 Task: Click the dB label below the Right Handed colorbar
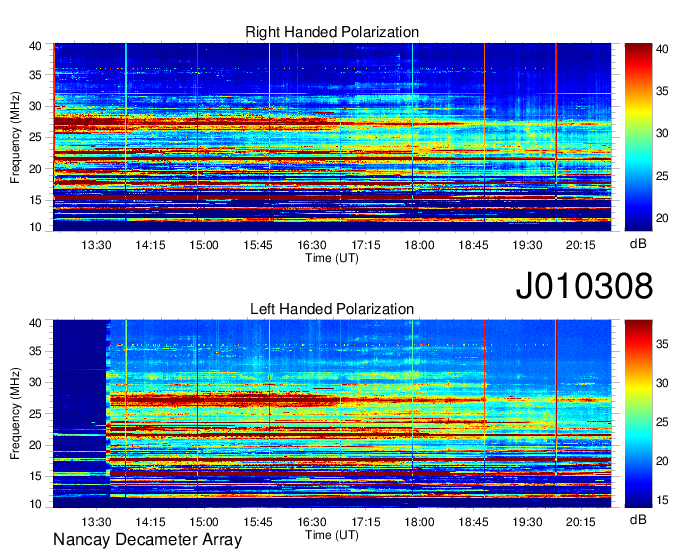point(638,244)
